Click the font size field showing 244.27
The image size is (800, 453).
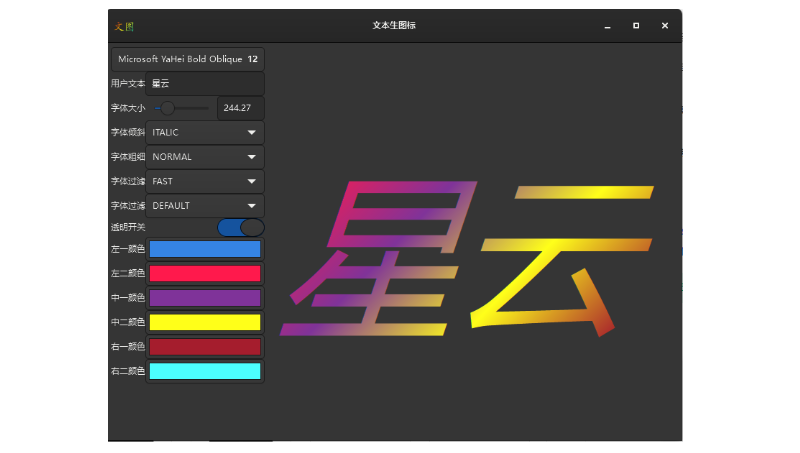pyautogui.click(x=240, y=108)
